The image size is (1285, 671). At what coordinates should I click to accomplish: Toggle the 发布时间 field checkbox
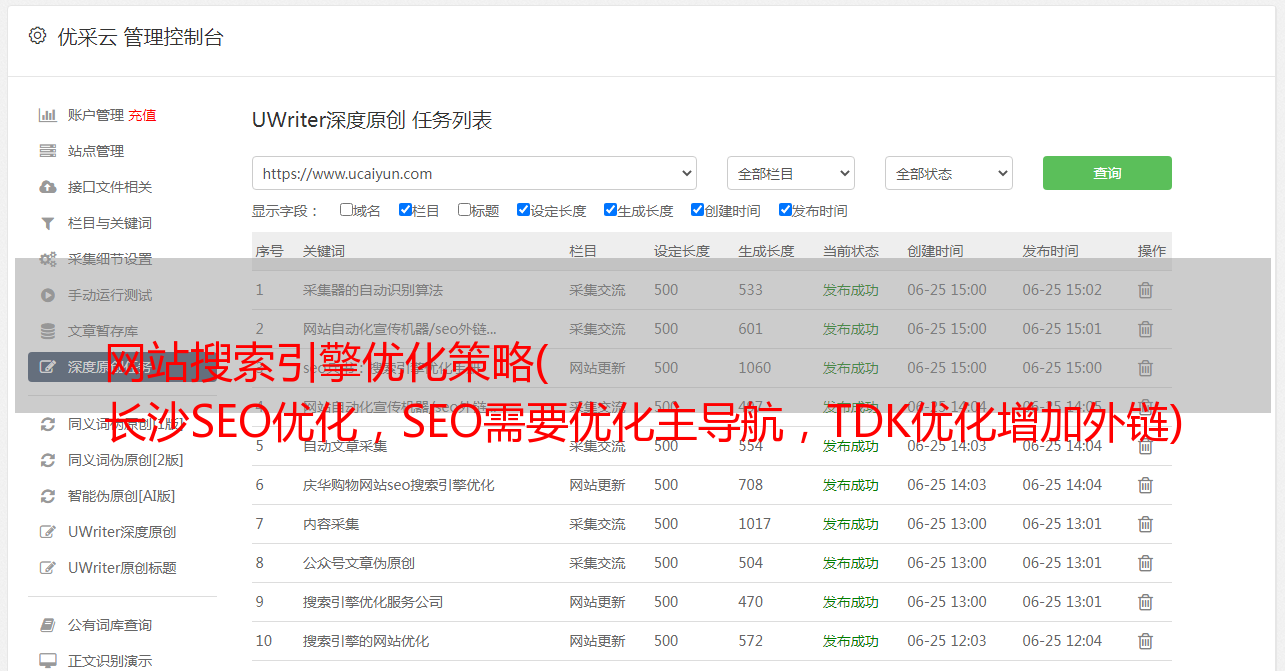tap(785, 210)
